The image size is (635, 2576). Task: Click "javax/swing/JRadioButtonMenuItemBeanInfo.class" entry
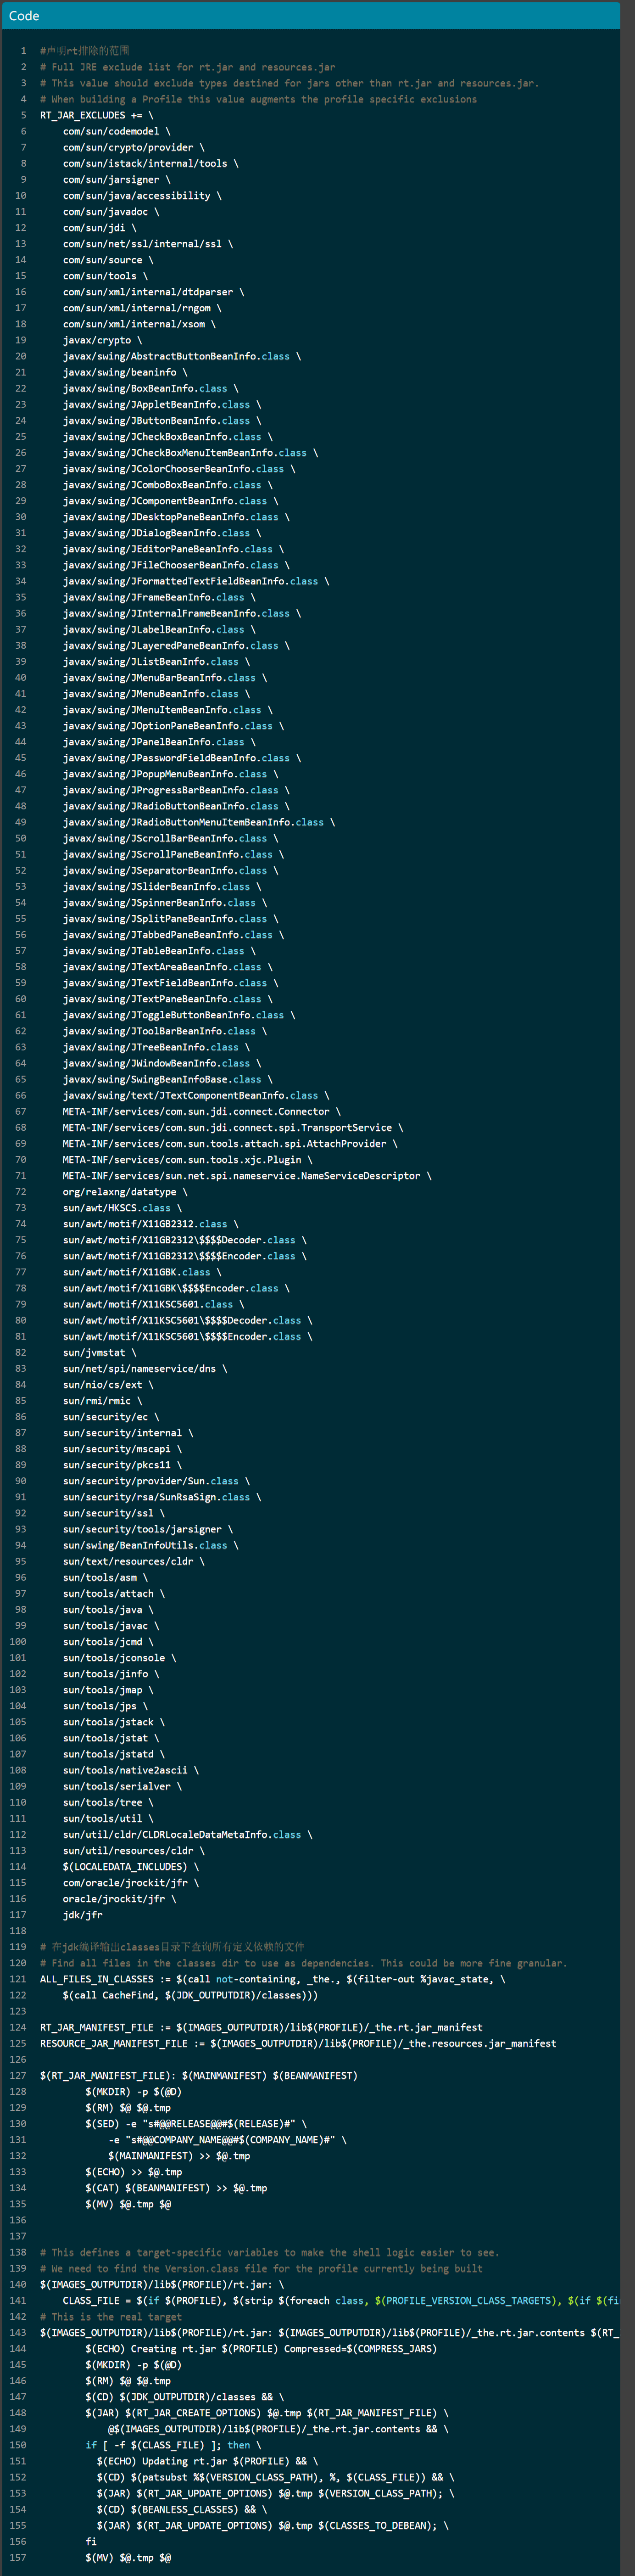click(x=198, y=822)
